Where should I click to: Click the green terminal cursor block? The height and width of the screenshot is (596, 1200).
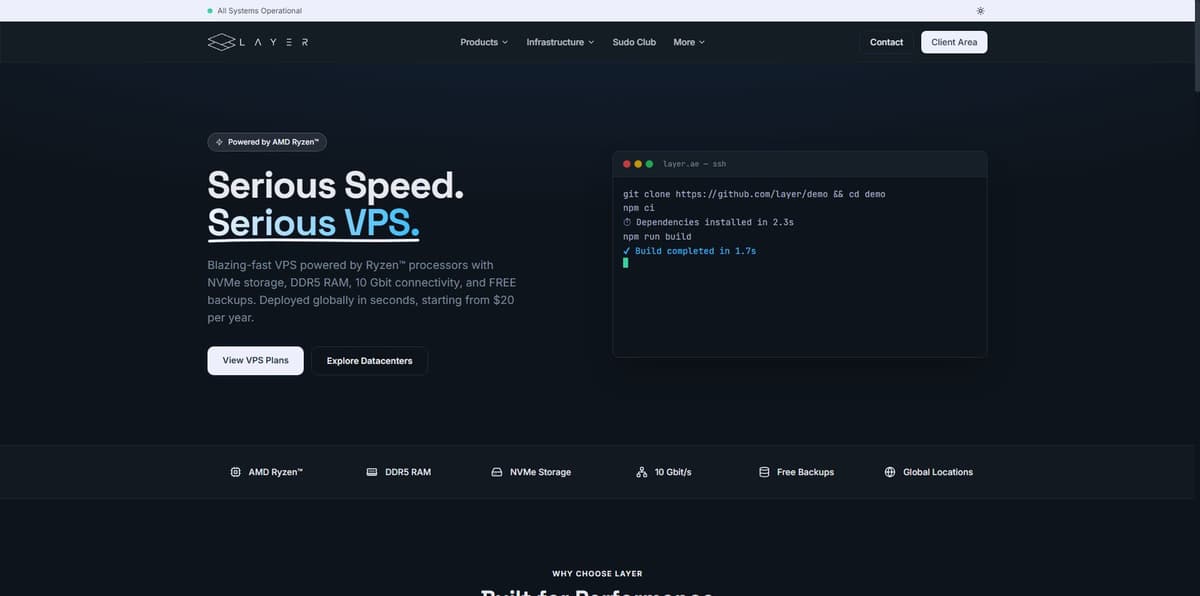tap(626, 263)
